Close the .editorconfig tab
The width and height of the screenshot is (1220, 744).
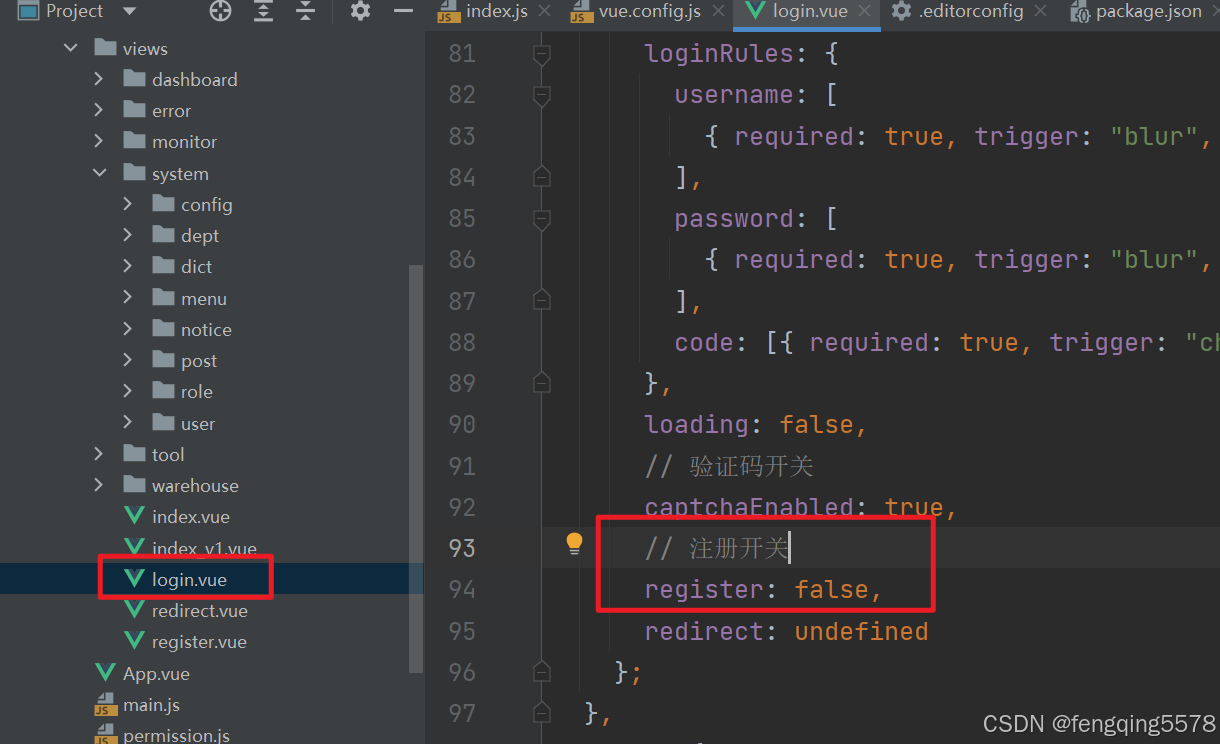click(x=1041, y=12)
